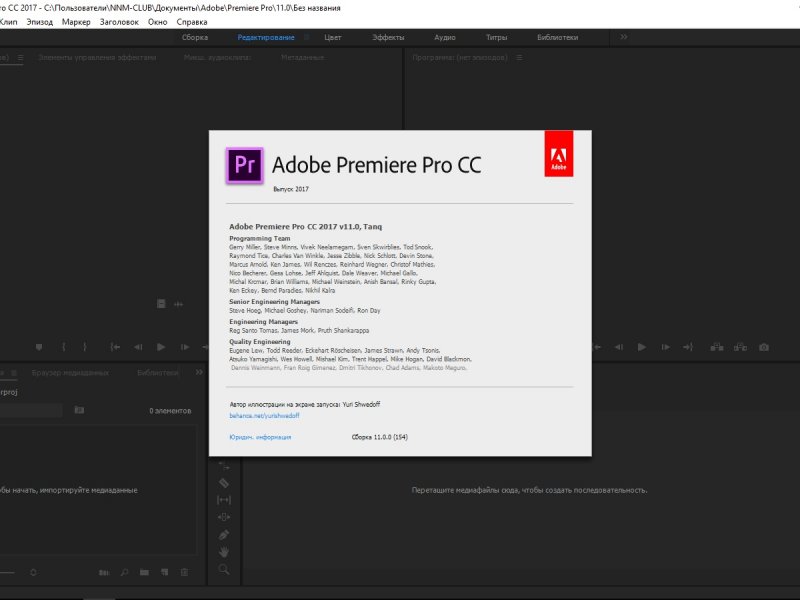Play the Program monitor

(642, 347)
